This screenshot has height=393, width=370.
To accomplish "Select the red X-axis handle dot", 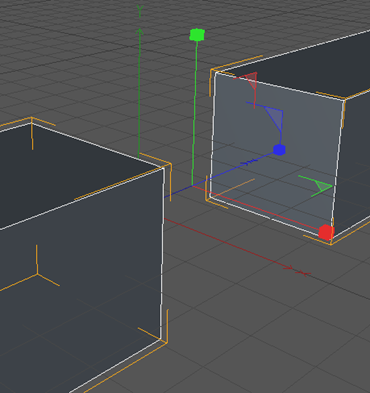I will [326, 232].
